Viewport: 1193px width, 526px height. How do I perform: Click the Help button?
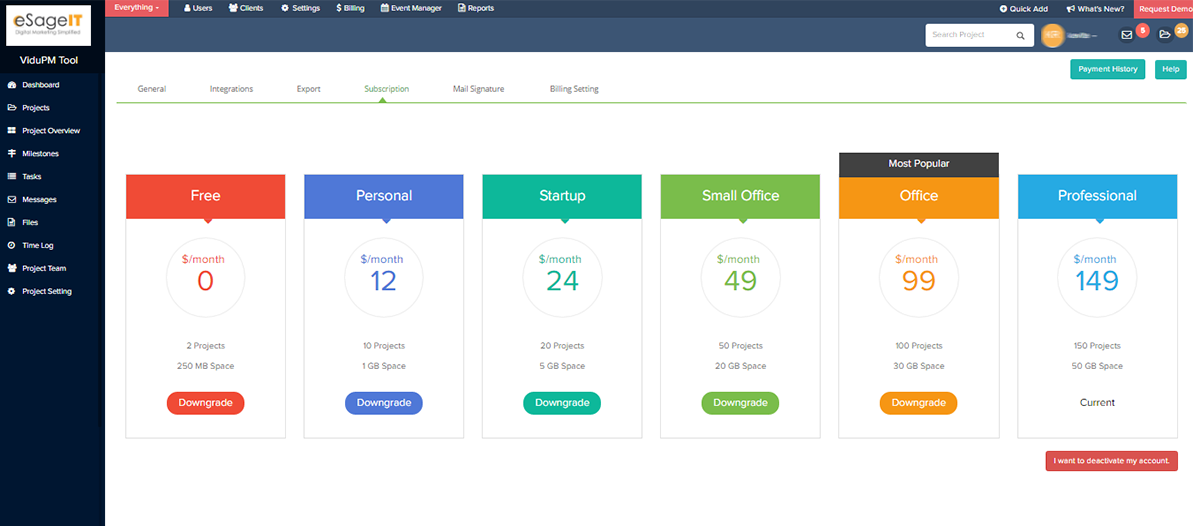(1170, 69)
